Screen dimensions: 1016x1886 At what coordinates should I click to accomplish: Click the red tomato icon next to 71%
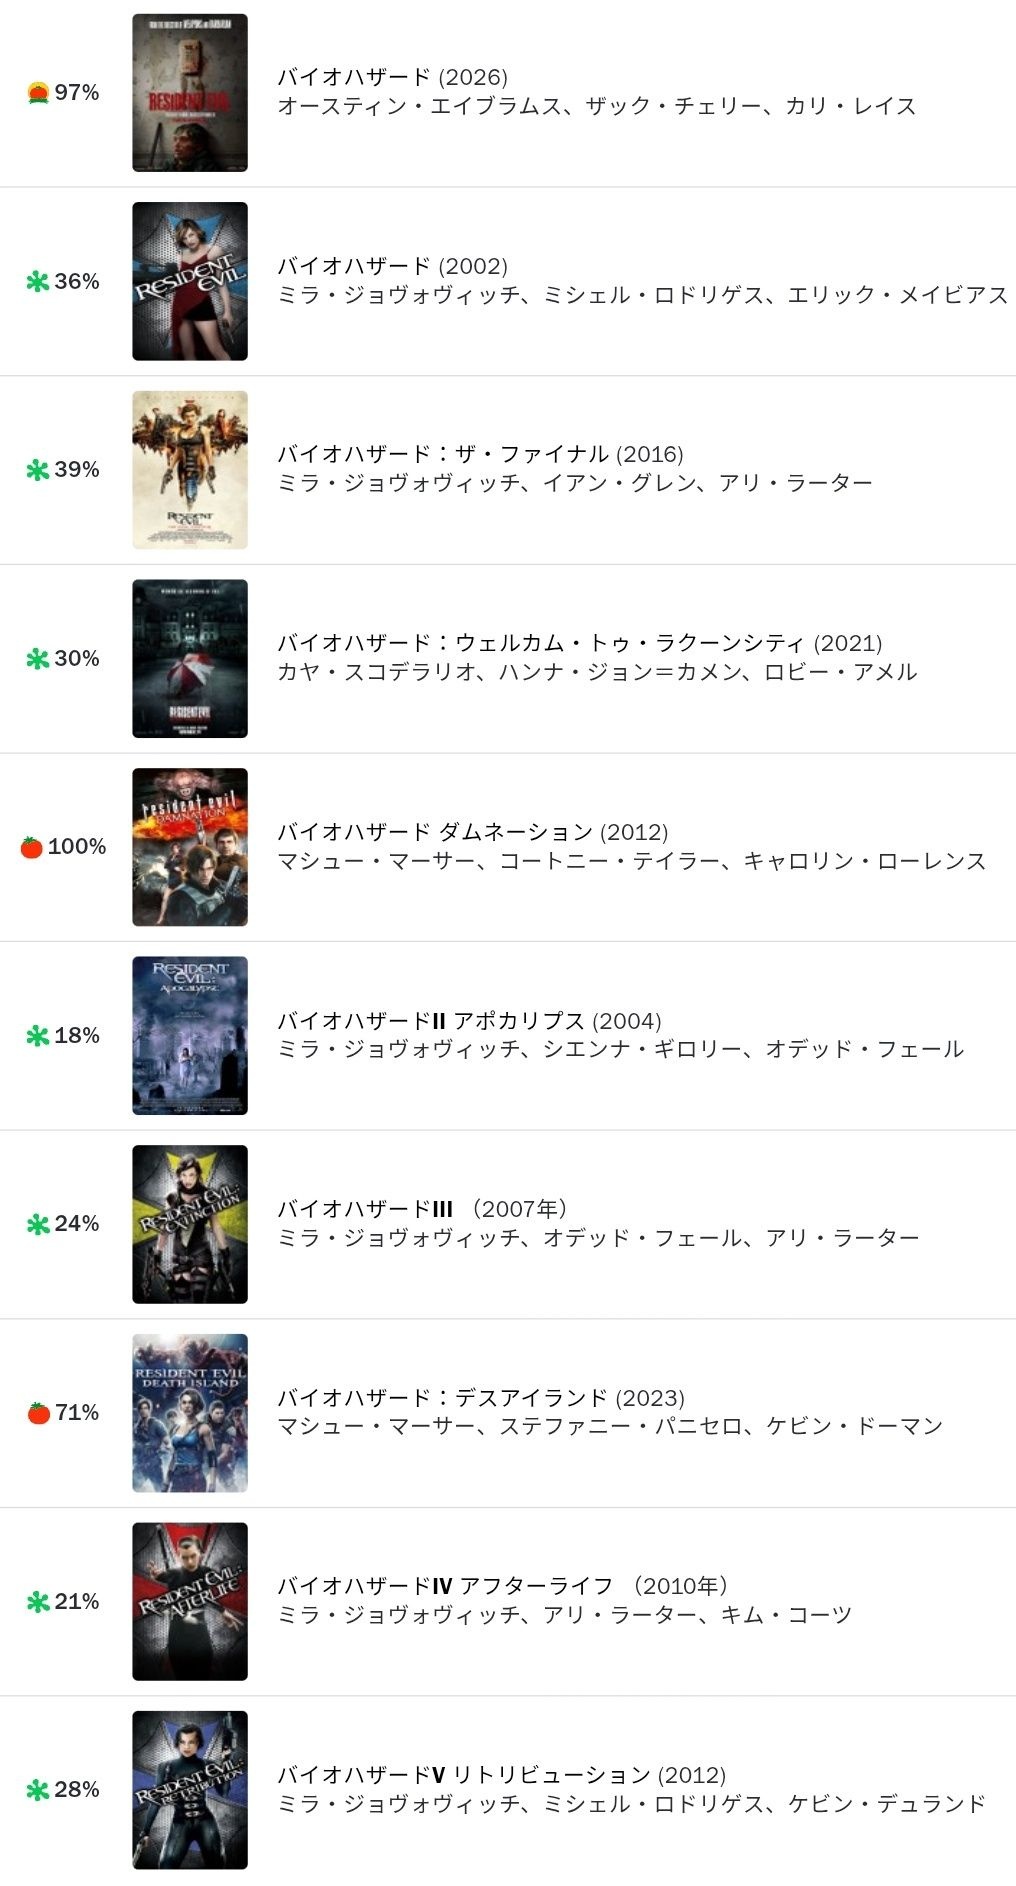coord(39,1413)
